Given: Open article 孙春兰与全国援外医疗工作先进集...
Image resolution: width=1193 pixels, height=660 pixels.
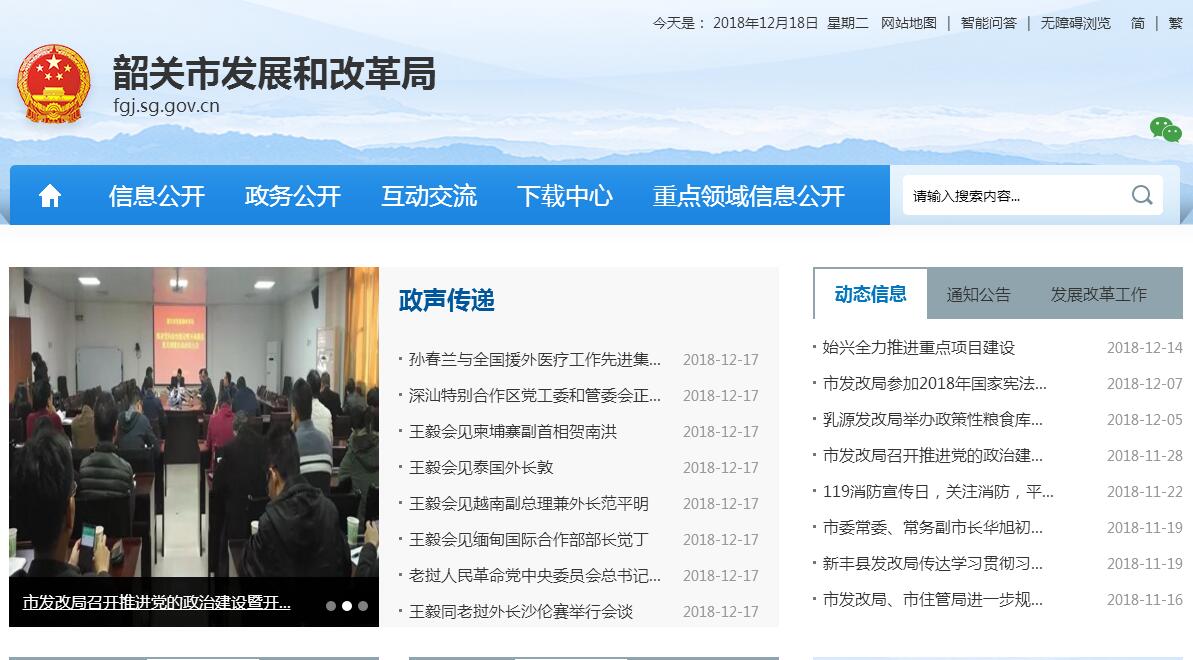Looking at the screenshot, I should [535, 359].
